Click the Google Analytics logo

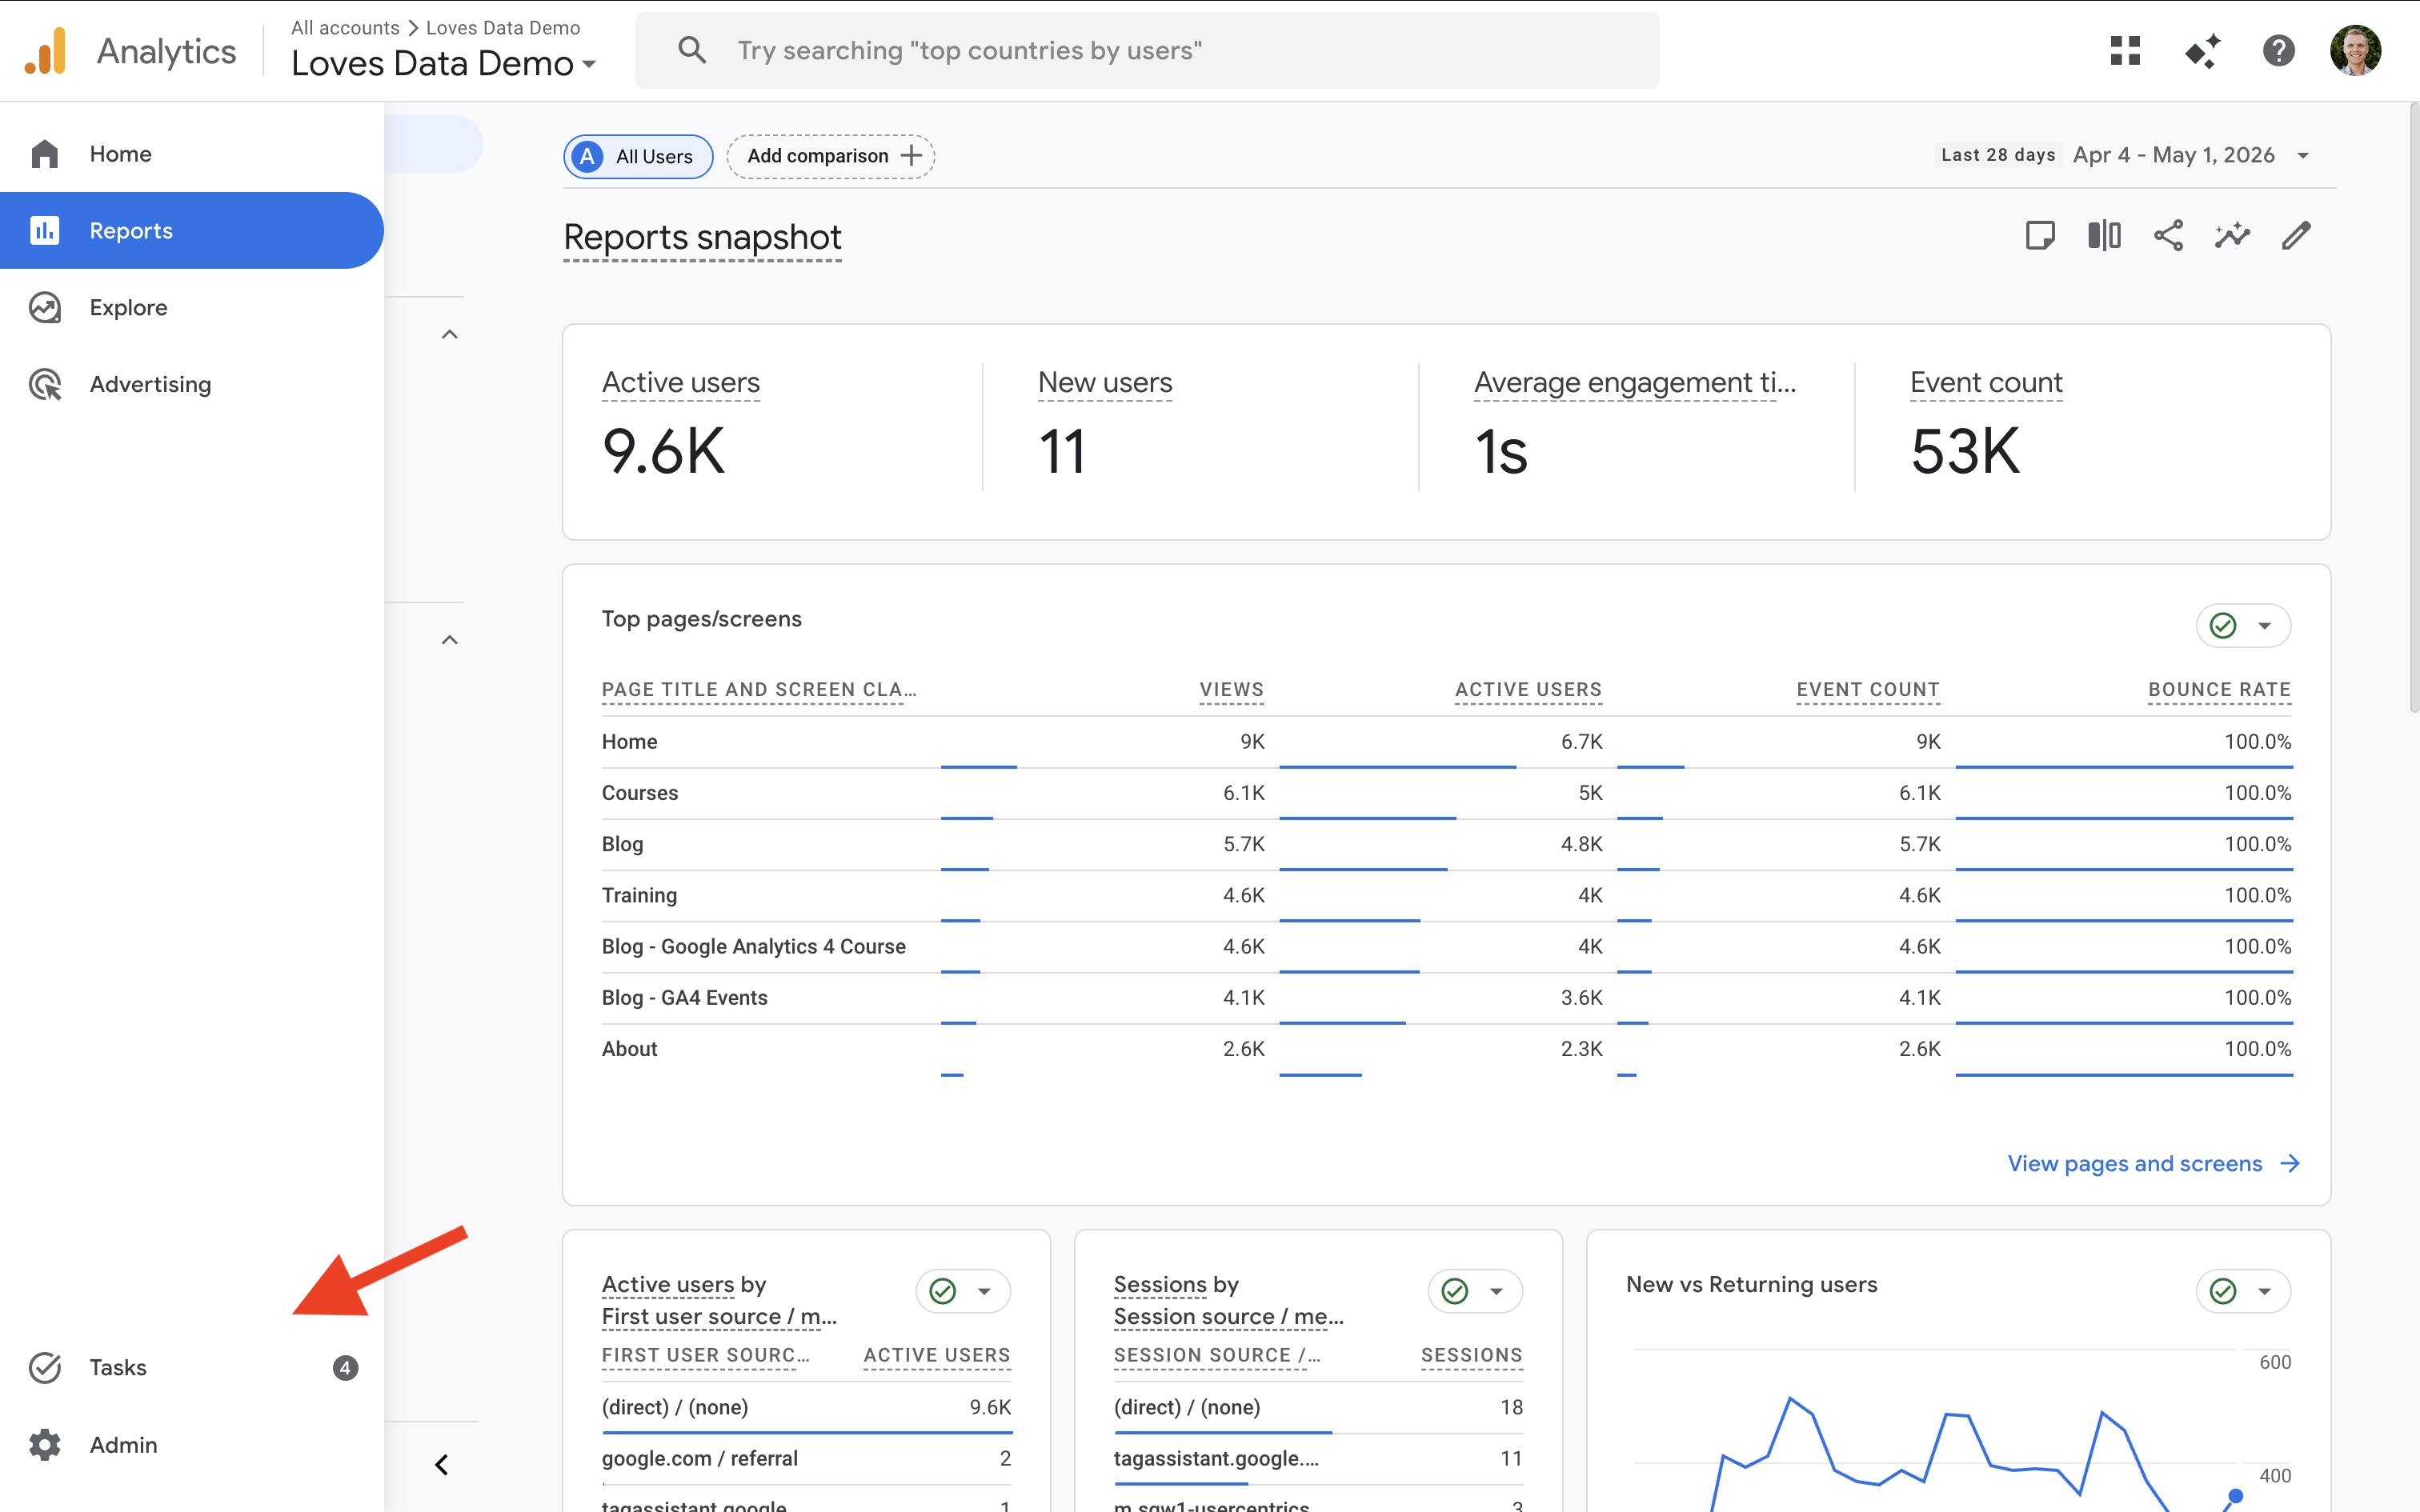pyautogui.click(x=46, y=51)
